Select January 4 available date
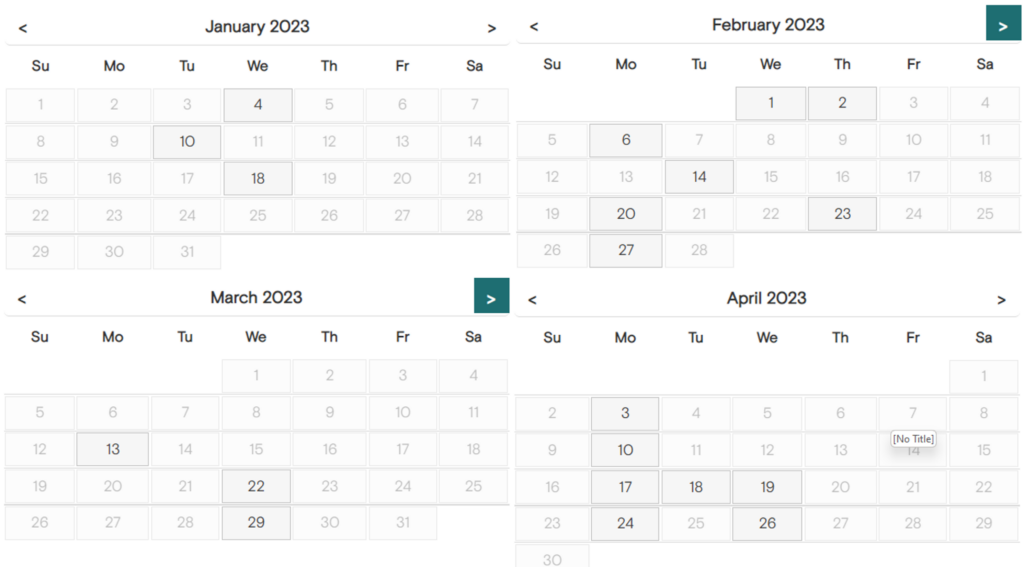The image size is (1024, 567). 258,105
